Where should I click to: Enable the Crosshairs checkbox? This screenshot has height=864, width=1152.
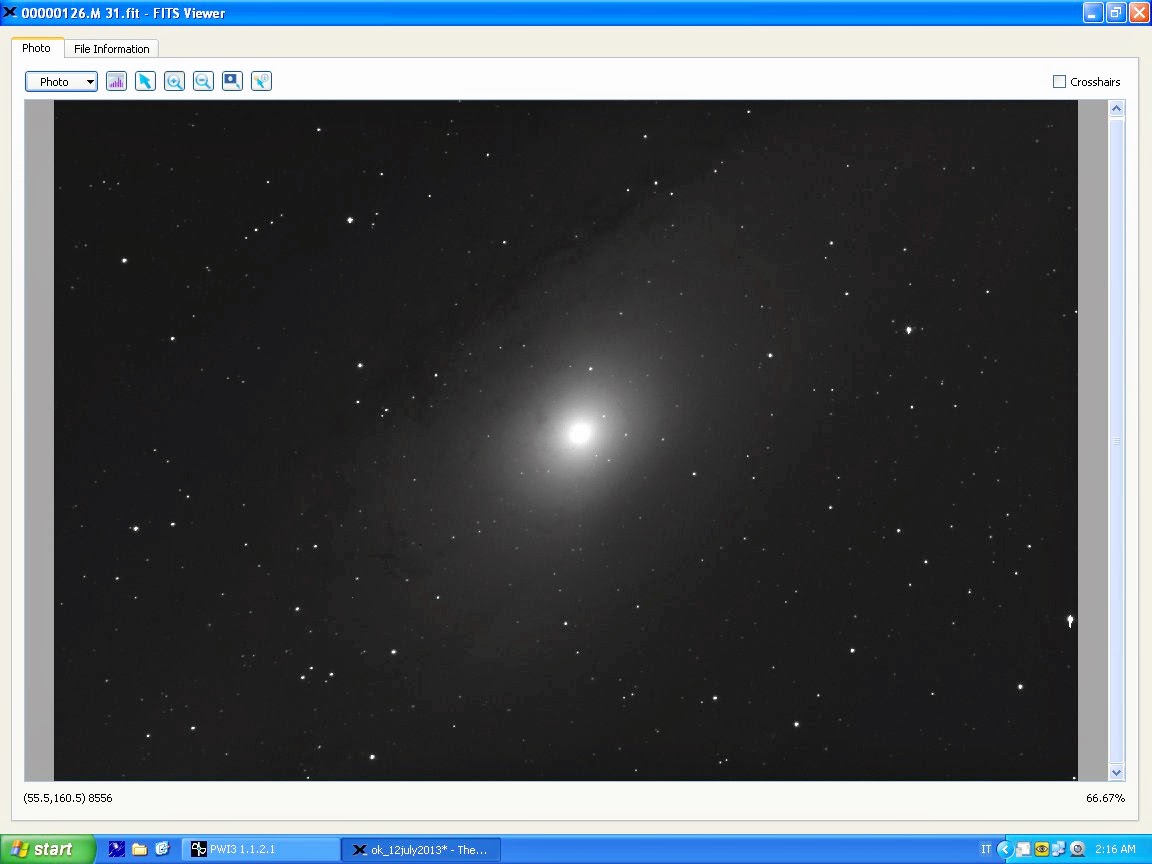pyautogui.click(x=1059, y=82)
